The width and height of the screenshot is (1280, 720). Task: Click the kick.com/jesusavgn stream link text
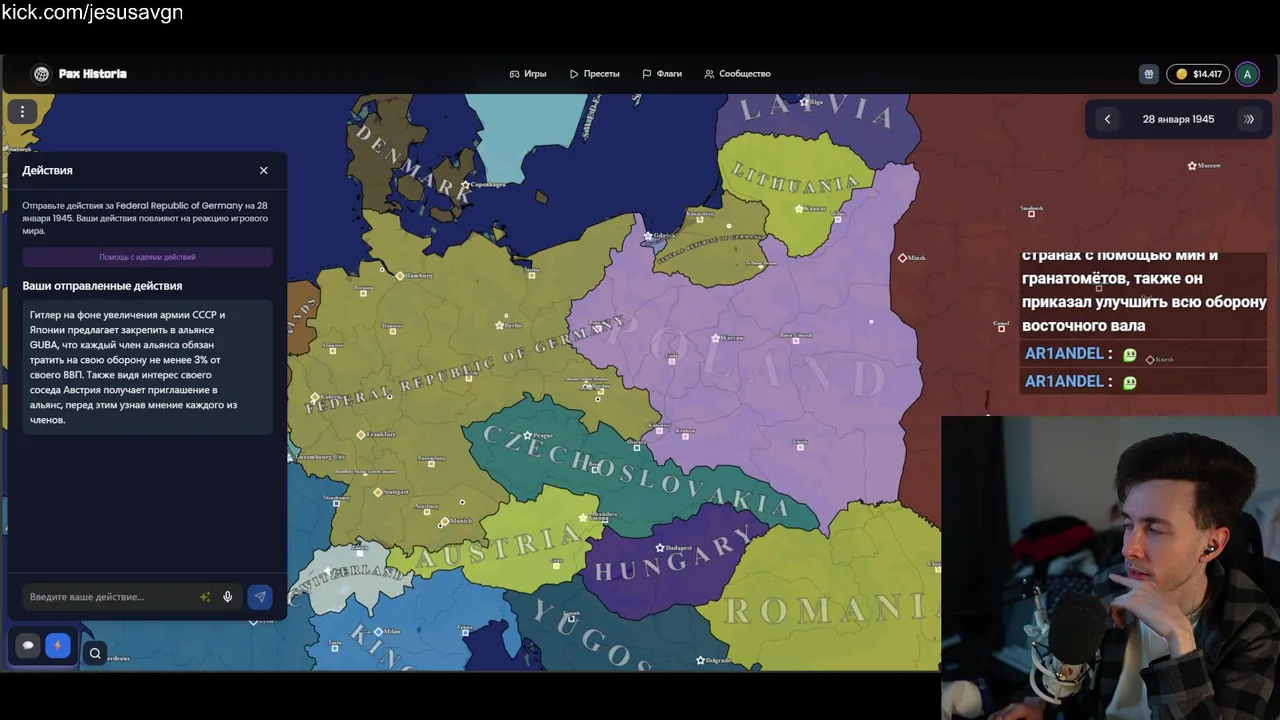(92, 13)
